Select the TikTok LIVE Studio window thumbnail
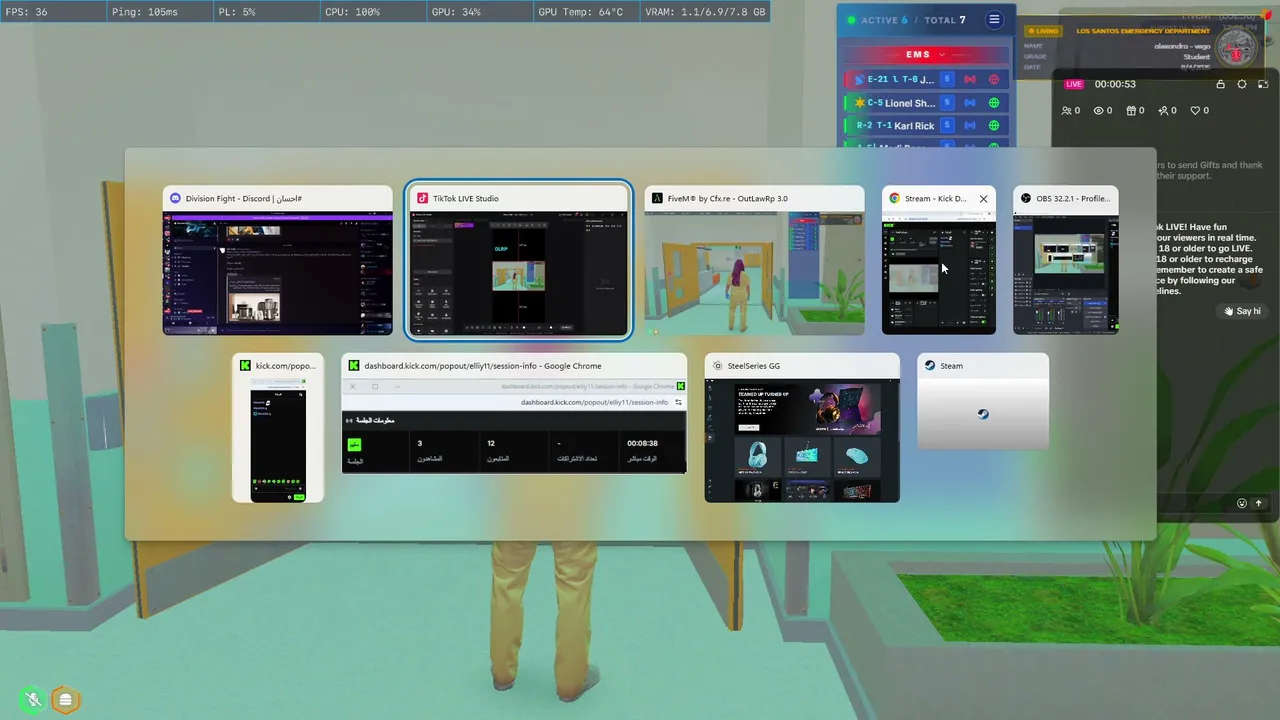The image size is (1280, 720). coord(518,260)
